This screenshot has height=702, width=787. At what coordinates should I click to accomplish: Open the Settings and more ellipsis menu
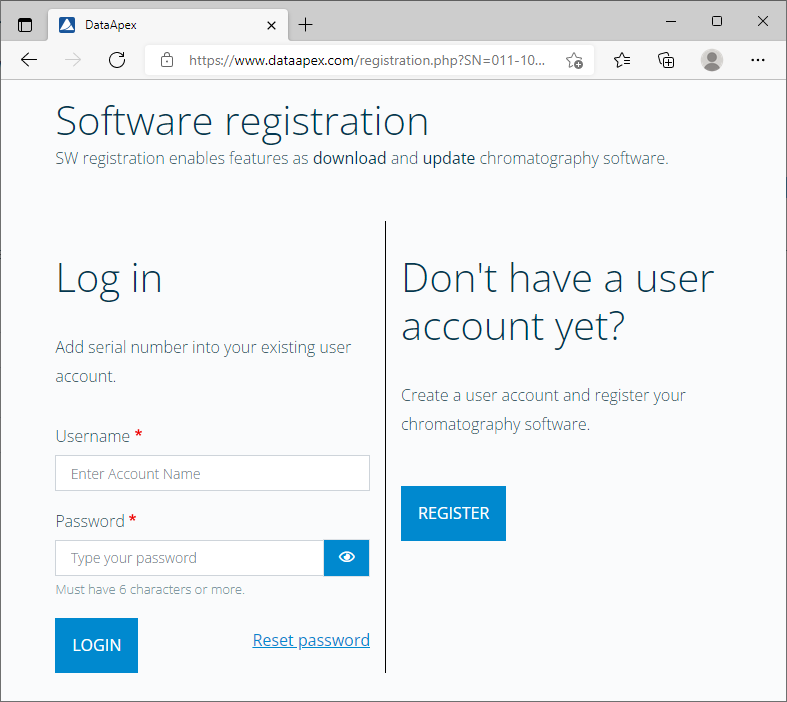[x=757, y=60]
